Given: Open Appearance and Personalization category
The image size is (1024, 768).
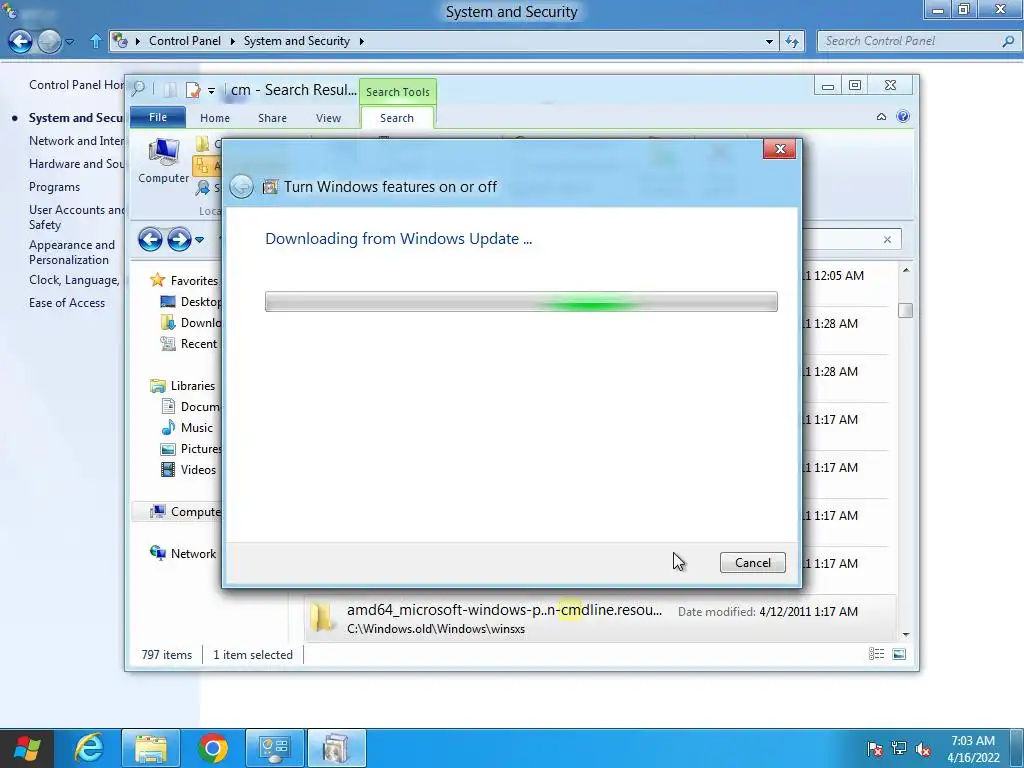Looking at the screenshot, I should (72, 252).
